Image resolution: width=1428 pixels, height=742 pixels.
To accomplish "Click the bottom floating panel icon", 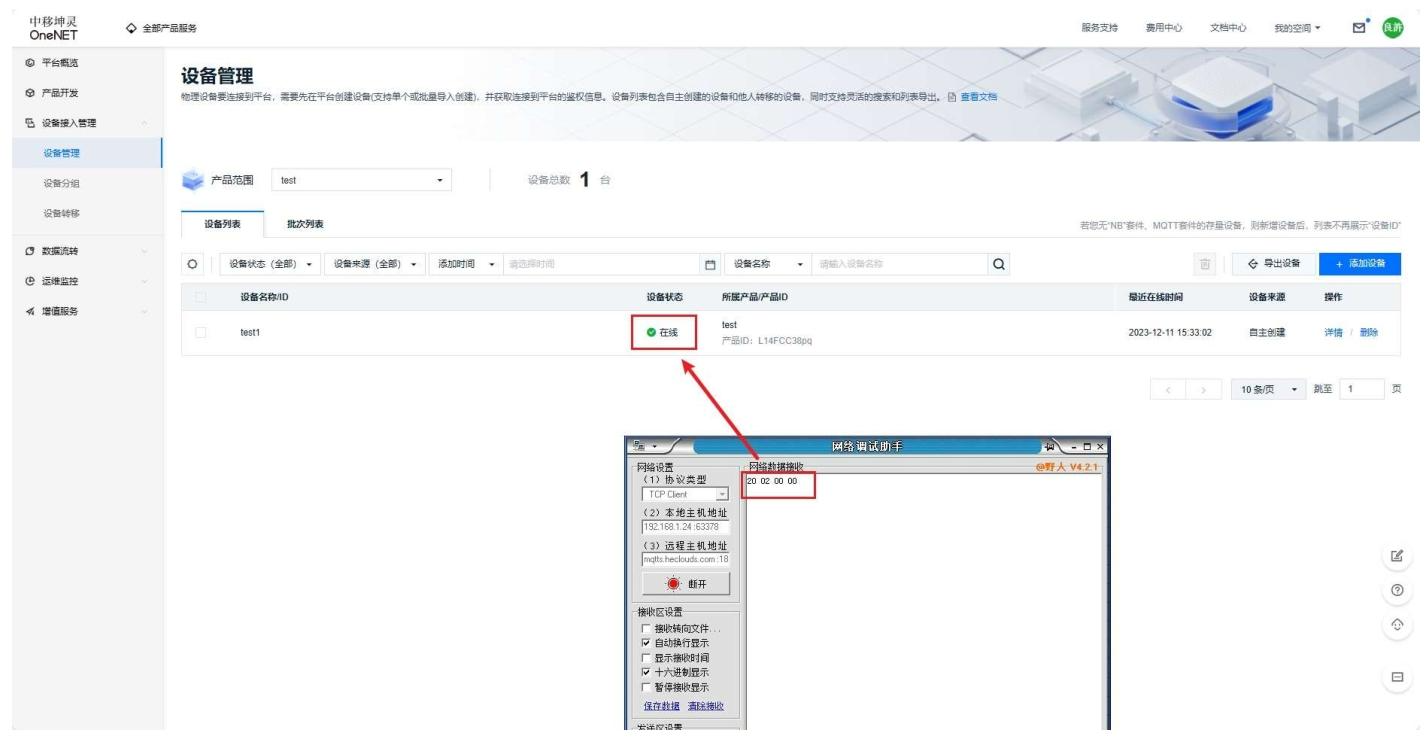I will (1398, 678).
